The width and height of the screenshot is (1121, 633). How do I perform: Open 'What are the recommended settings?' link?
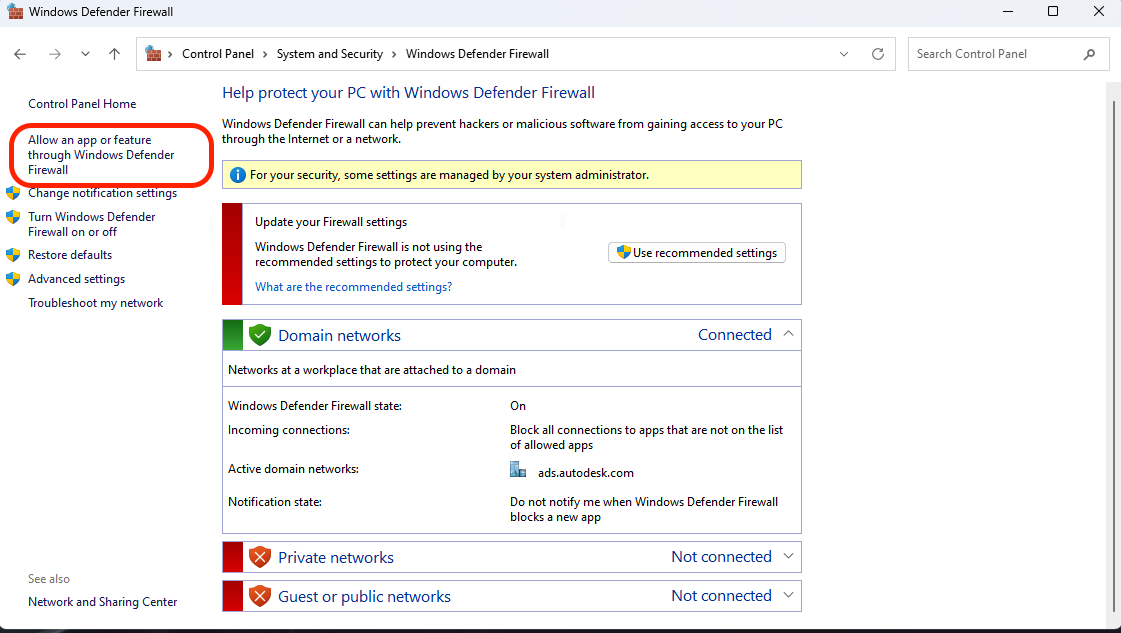tap(353, 287)
